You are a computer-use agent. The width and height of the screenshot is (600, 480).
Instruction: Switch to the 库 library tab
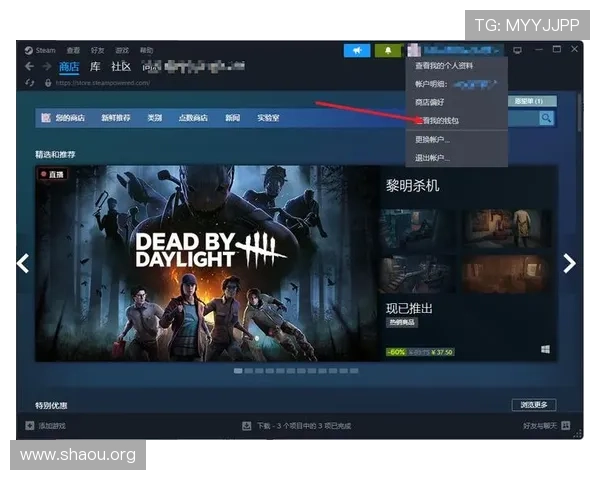(95, 67)
